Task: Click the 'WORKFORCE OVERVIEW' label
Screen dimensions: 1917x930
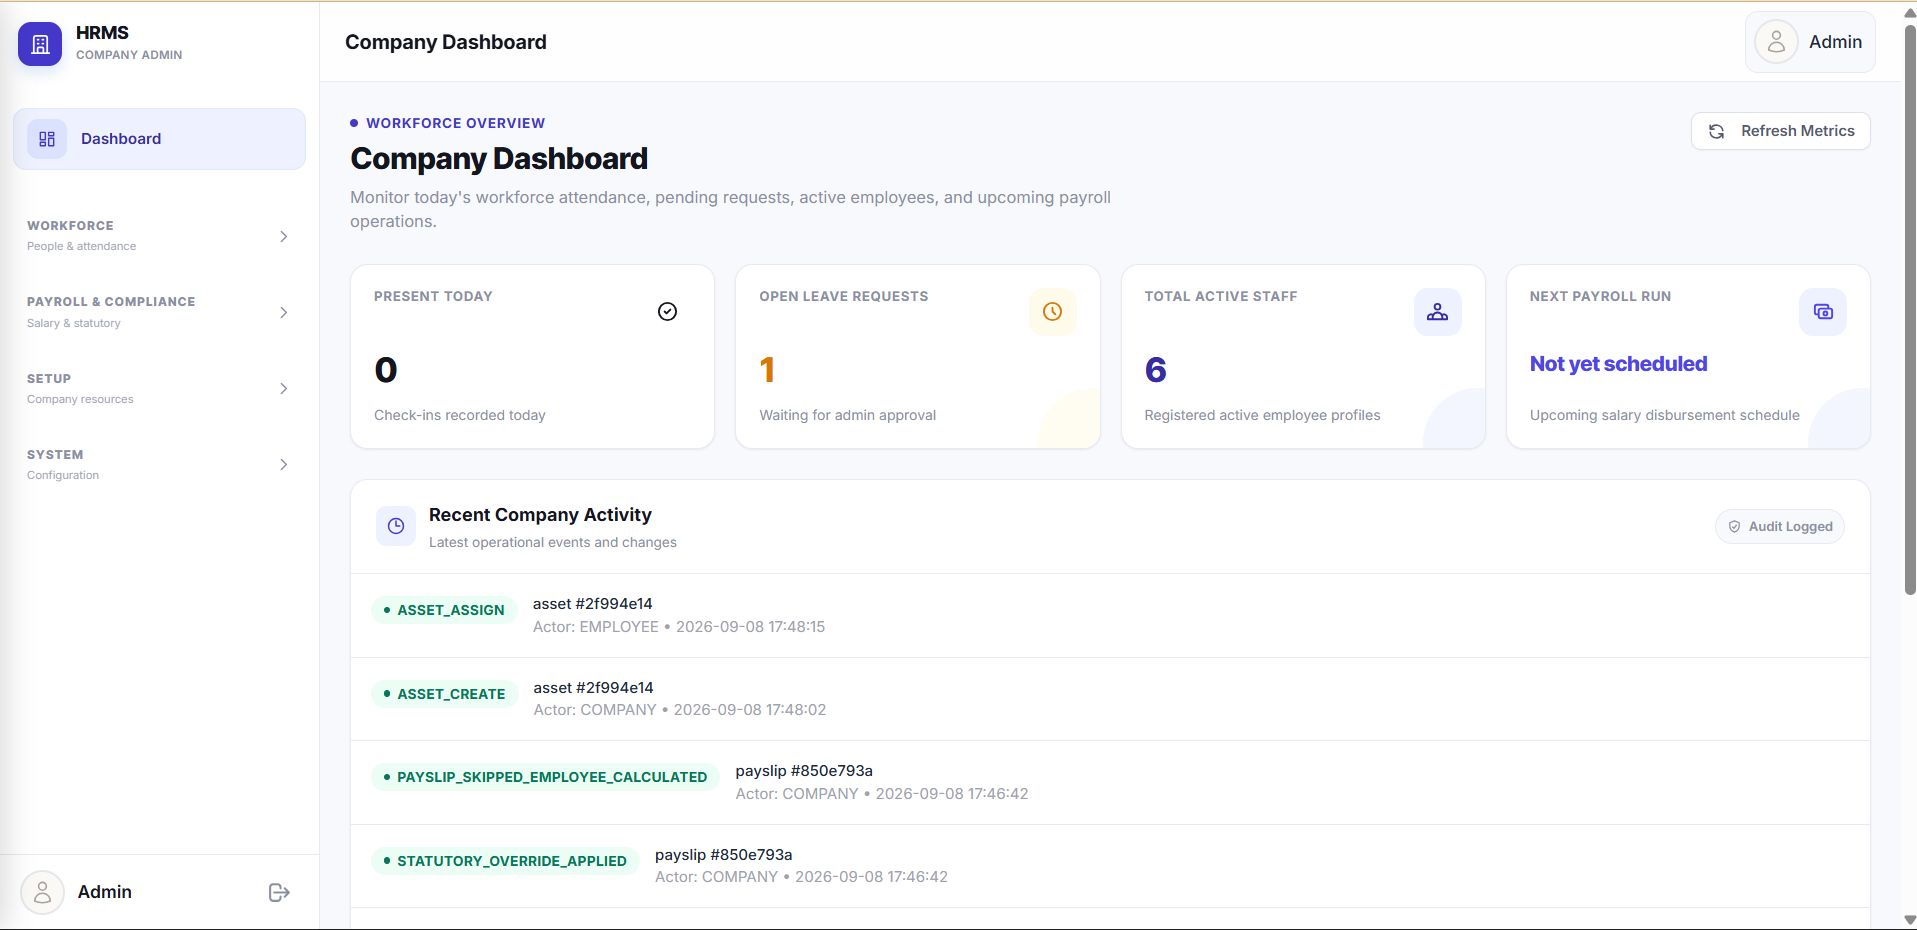Action: click(455, 123)
